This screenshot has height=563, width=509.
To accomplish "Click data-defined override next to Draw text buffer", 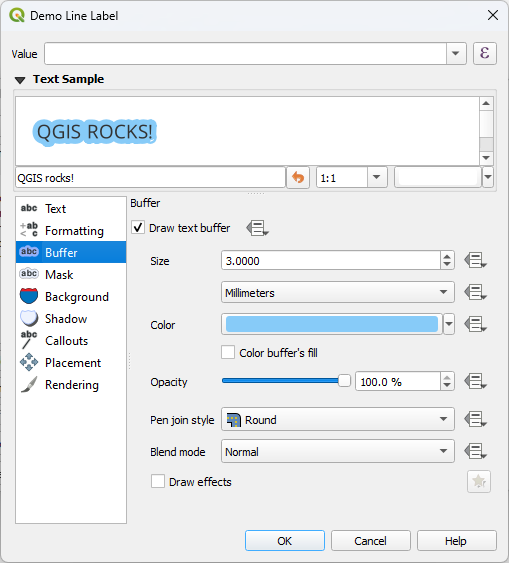I will click(257, 228).
